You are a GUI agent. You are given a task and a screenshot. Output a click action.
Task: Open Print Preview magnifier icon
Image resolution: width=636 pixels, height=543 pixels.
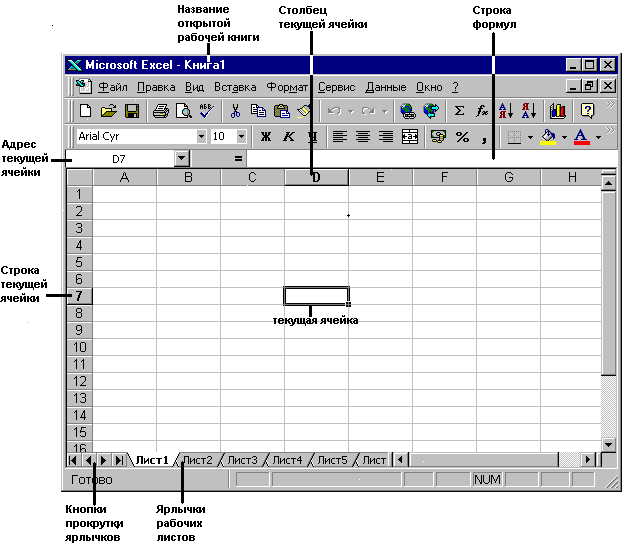184,111
